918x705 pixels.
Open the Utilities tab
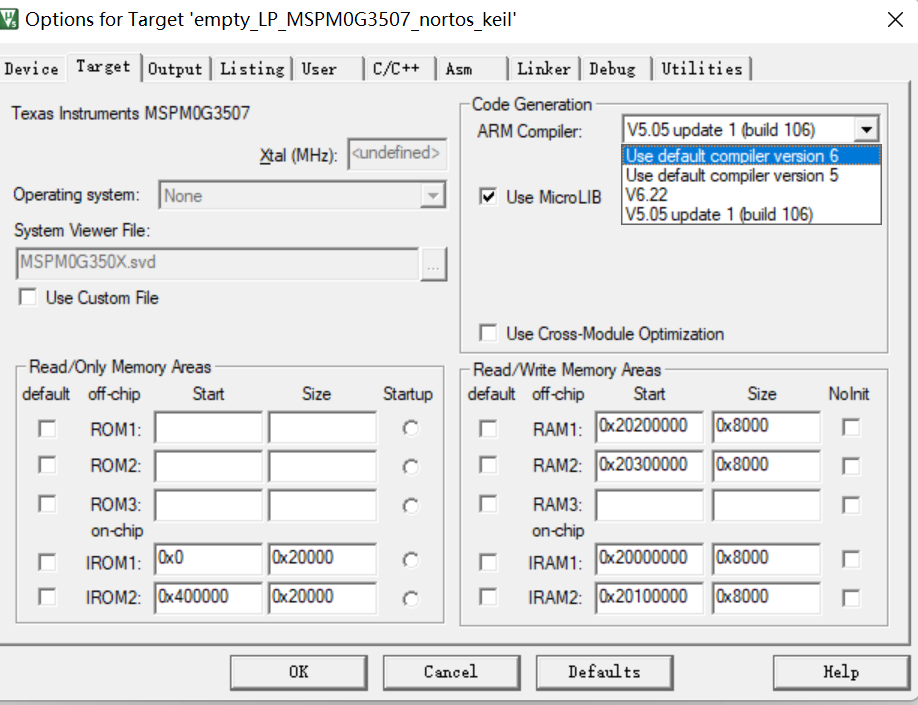702,69
